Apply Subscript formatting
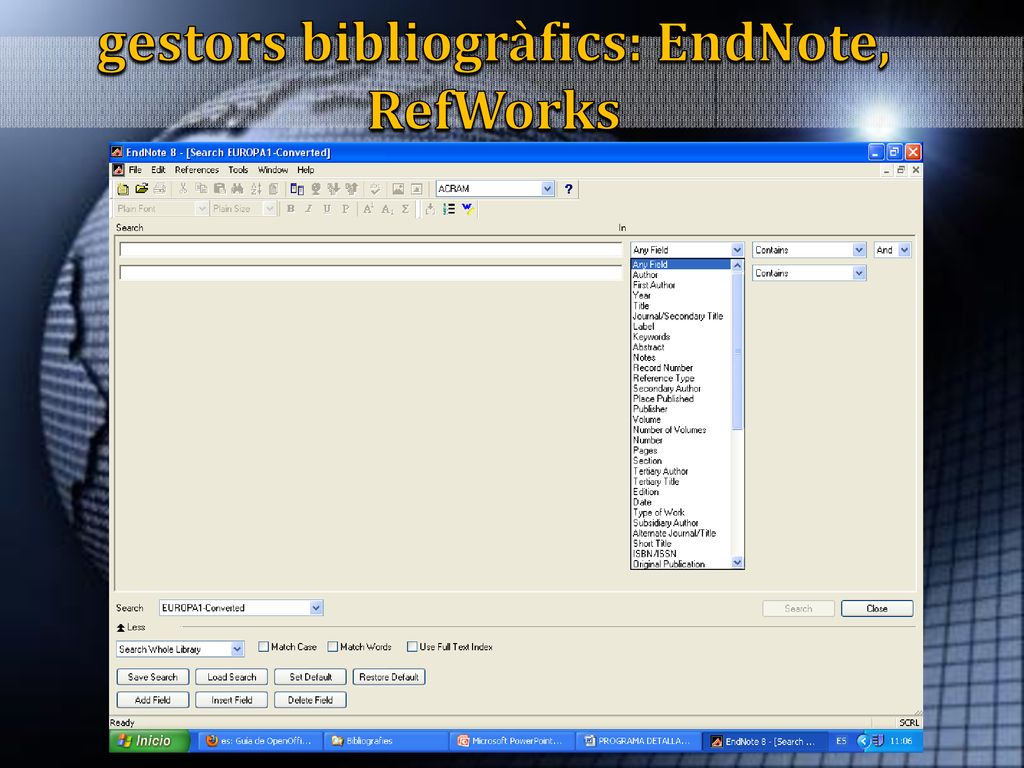The image size is (1024, 768). click(387, 209)
